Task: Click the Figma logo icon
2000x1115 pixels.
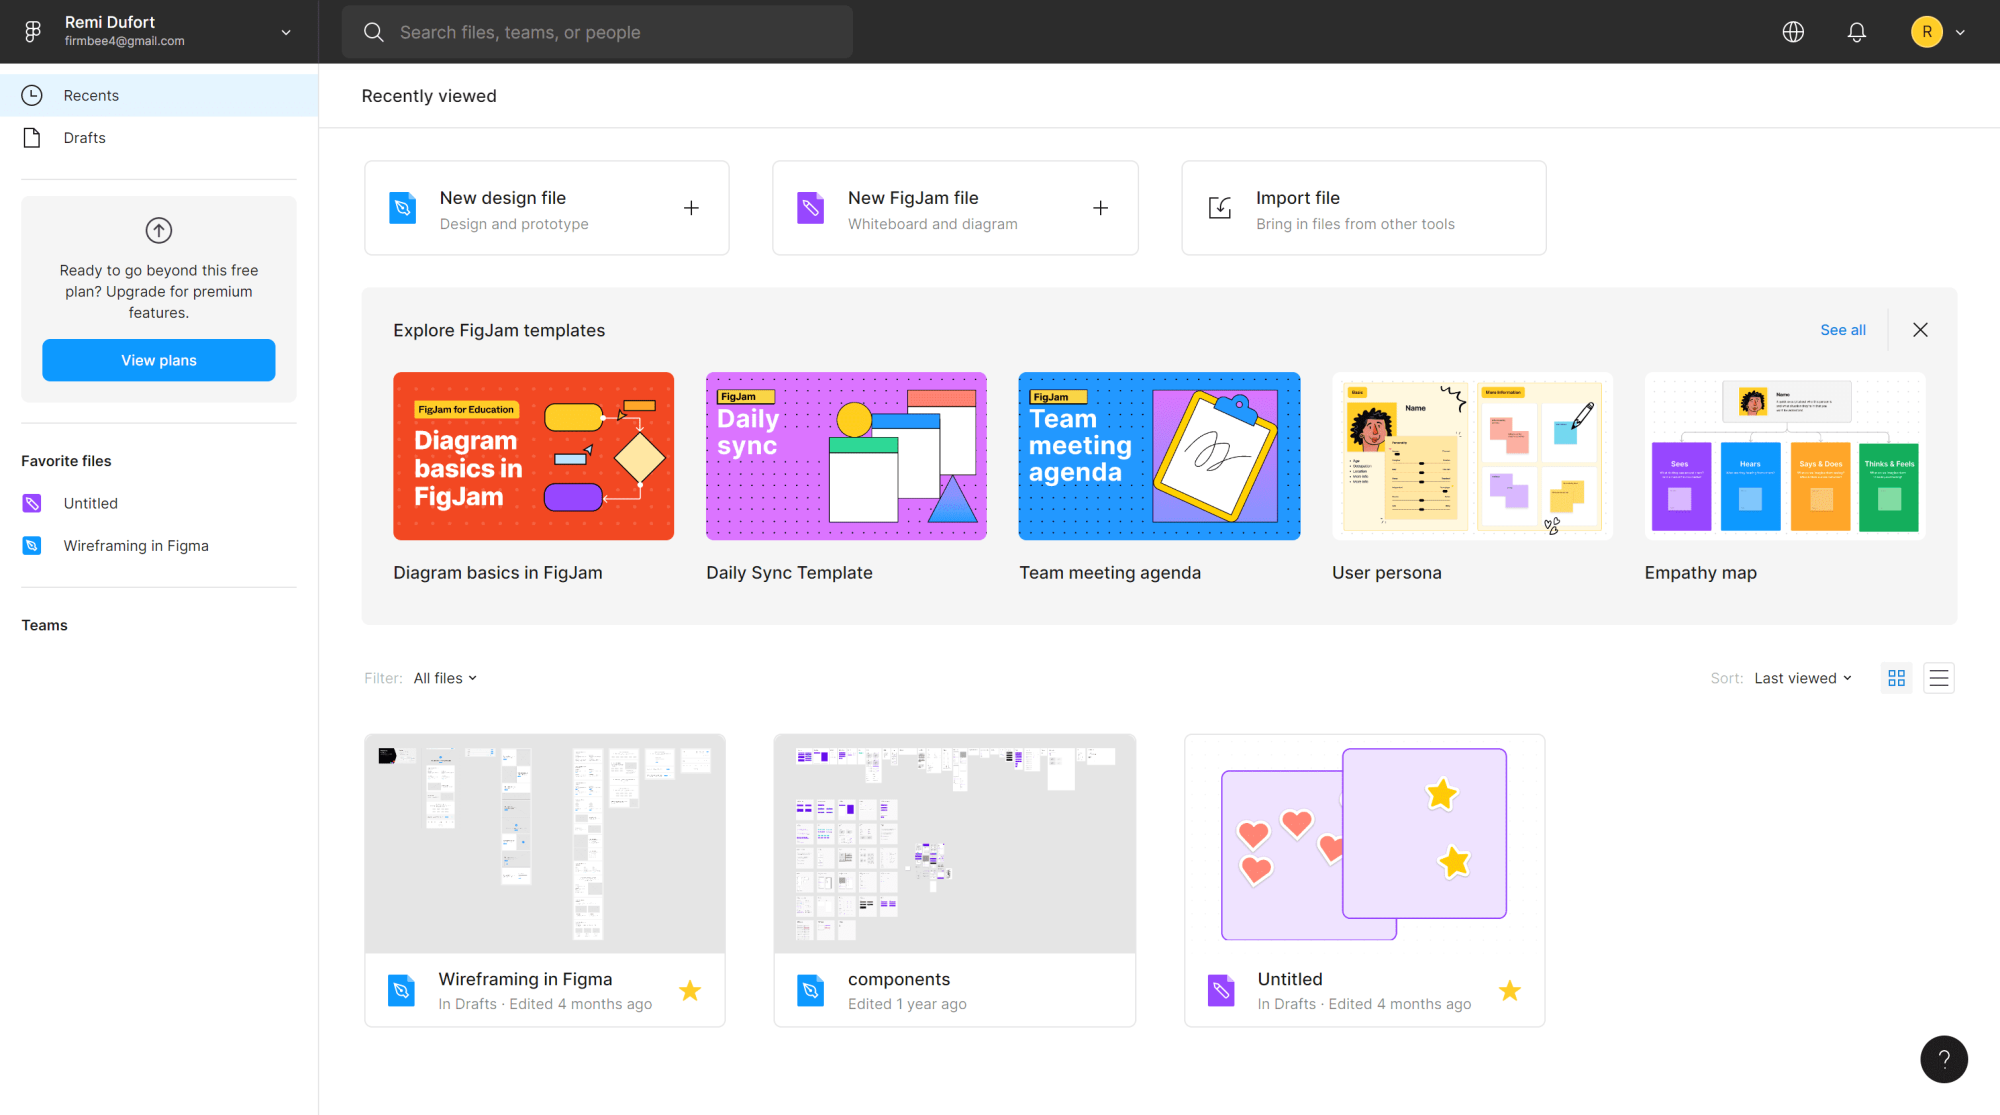Action: [x=33, y=31]
